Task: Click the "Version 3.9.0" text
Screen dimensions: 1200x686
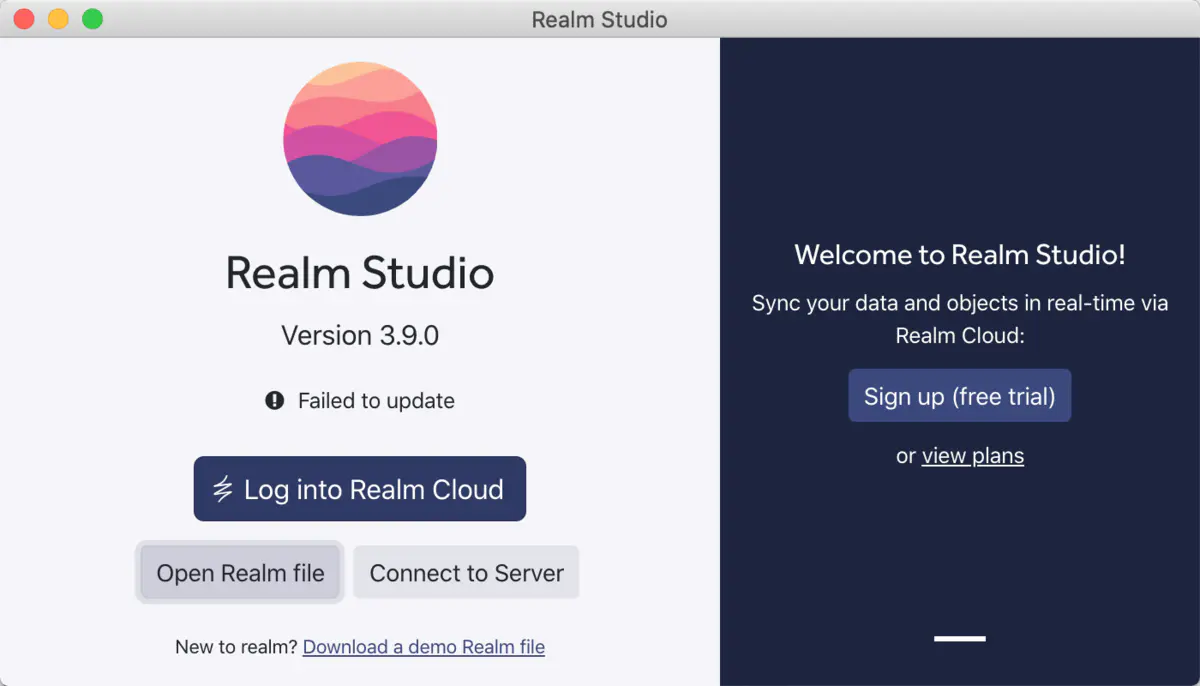Action: tap(360, 335)
